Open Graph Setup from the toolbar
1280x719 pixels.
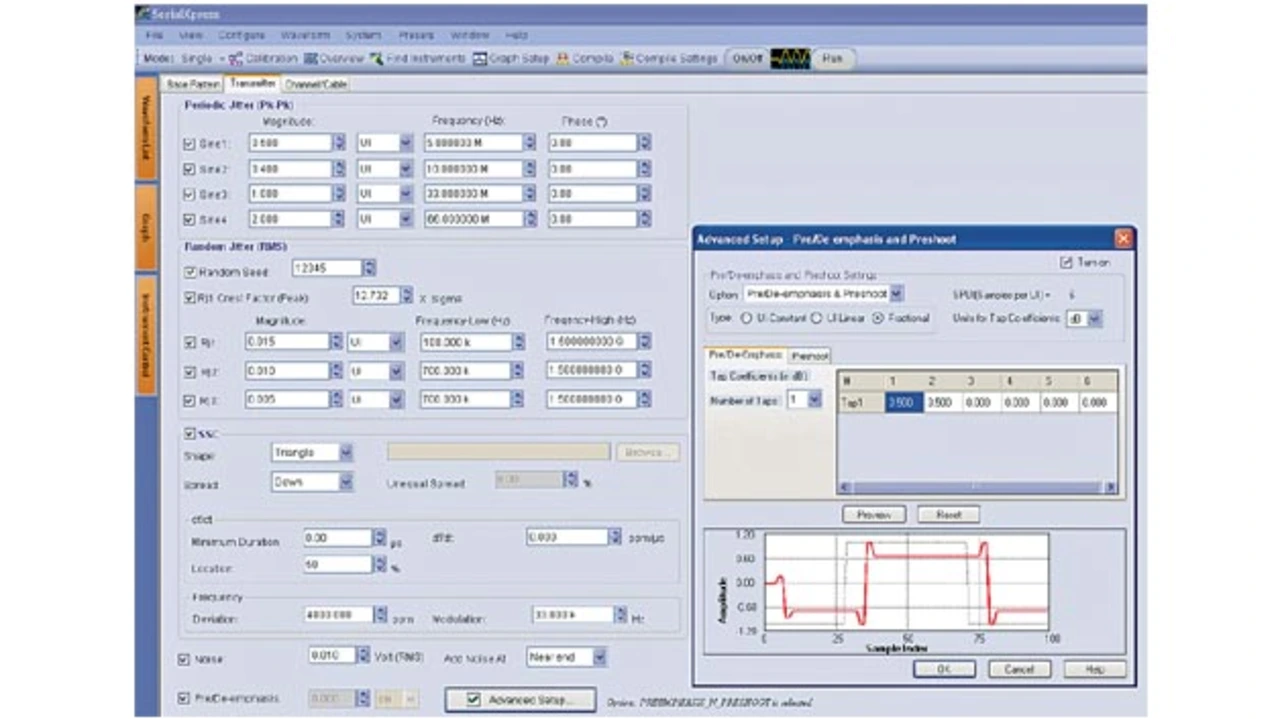click(511, 59)
